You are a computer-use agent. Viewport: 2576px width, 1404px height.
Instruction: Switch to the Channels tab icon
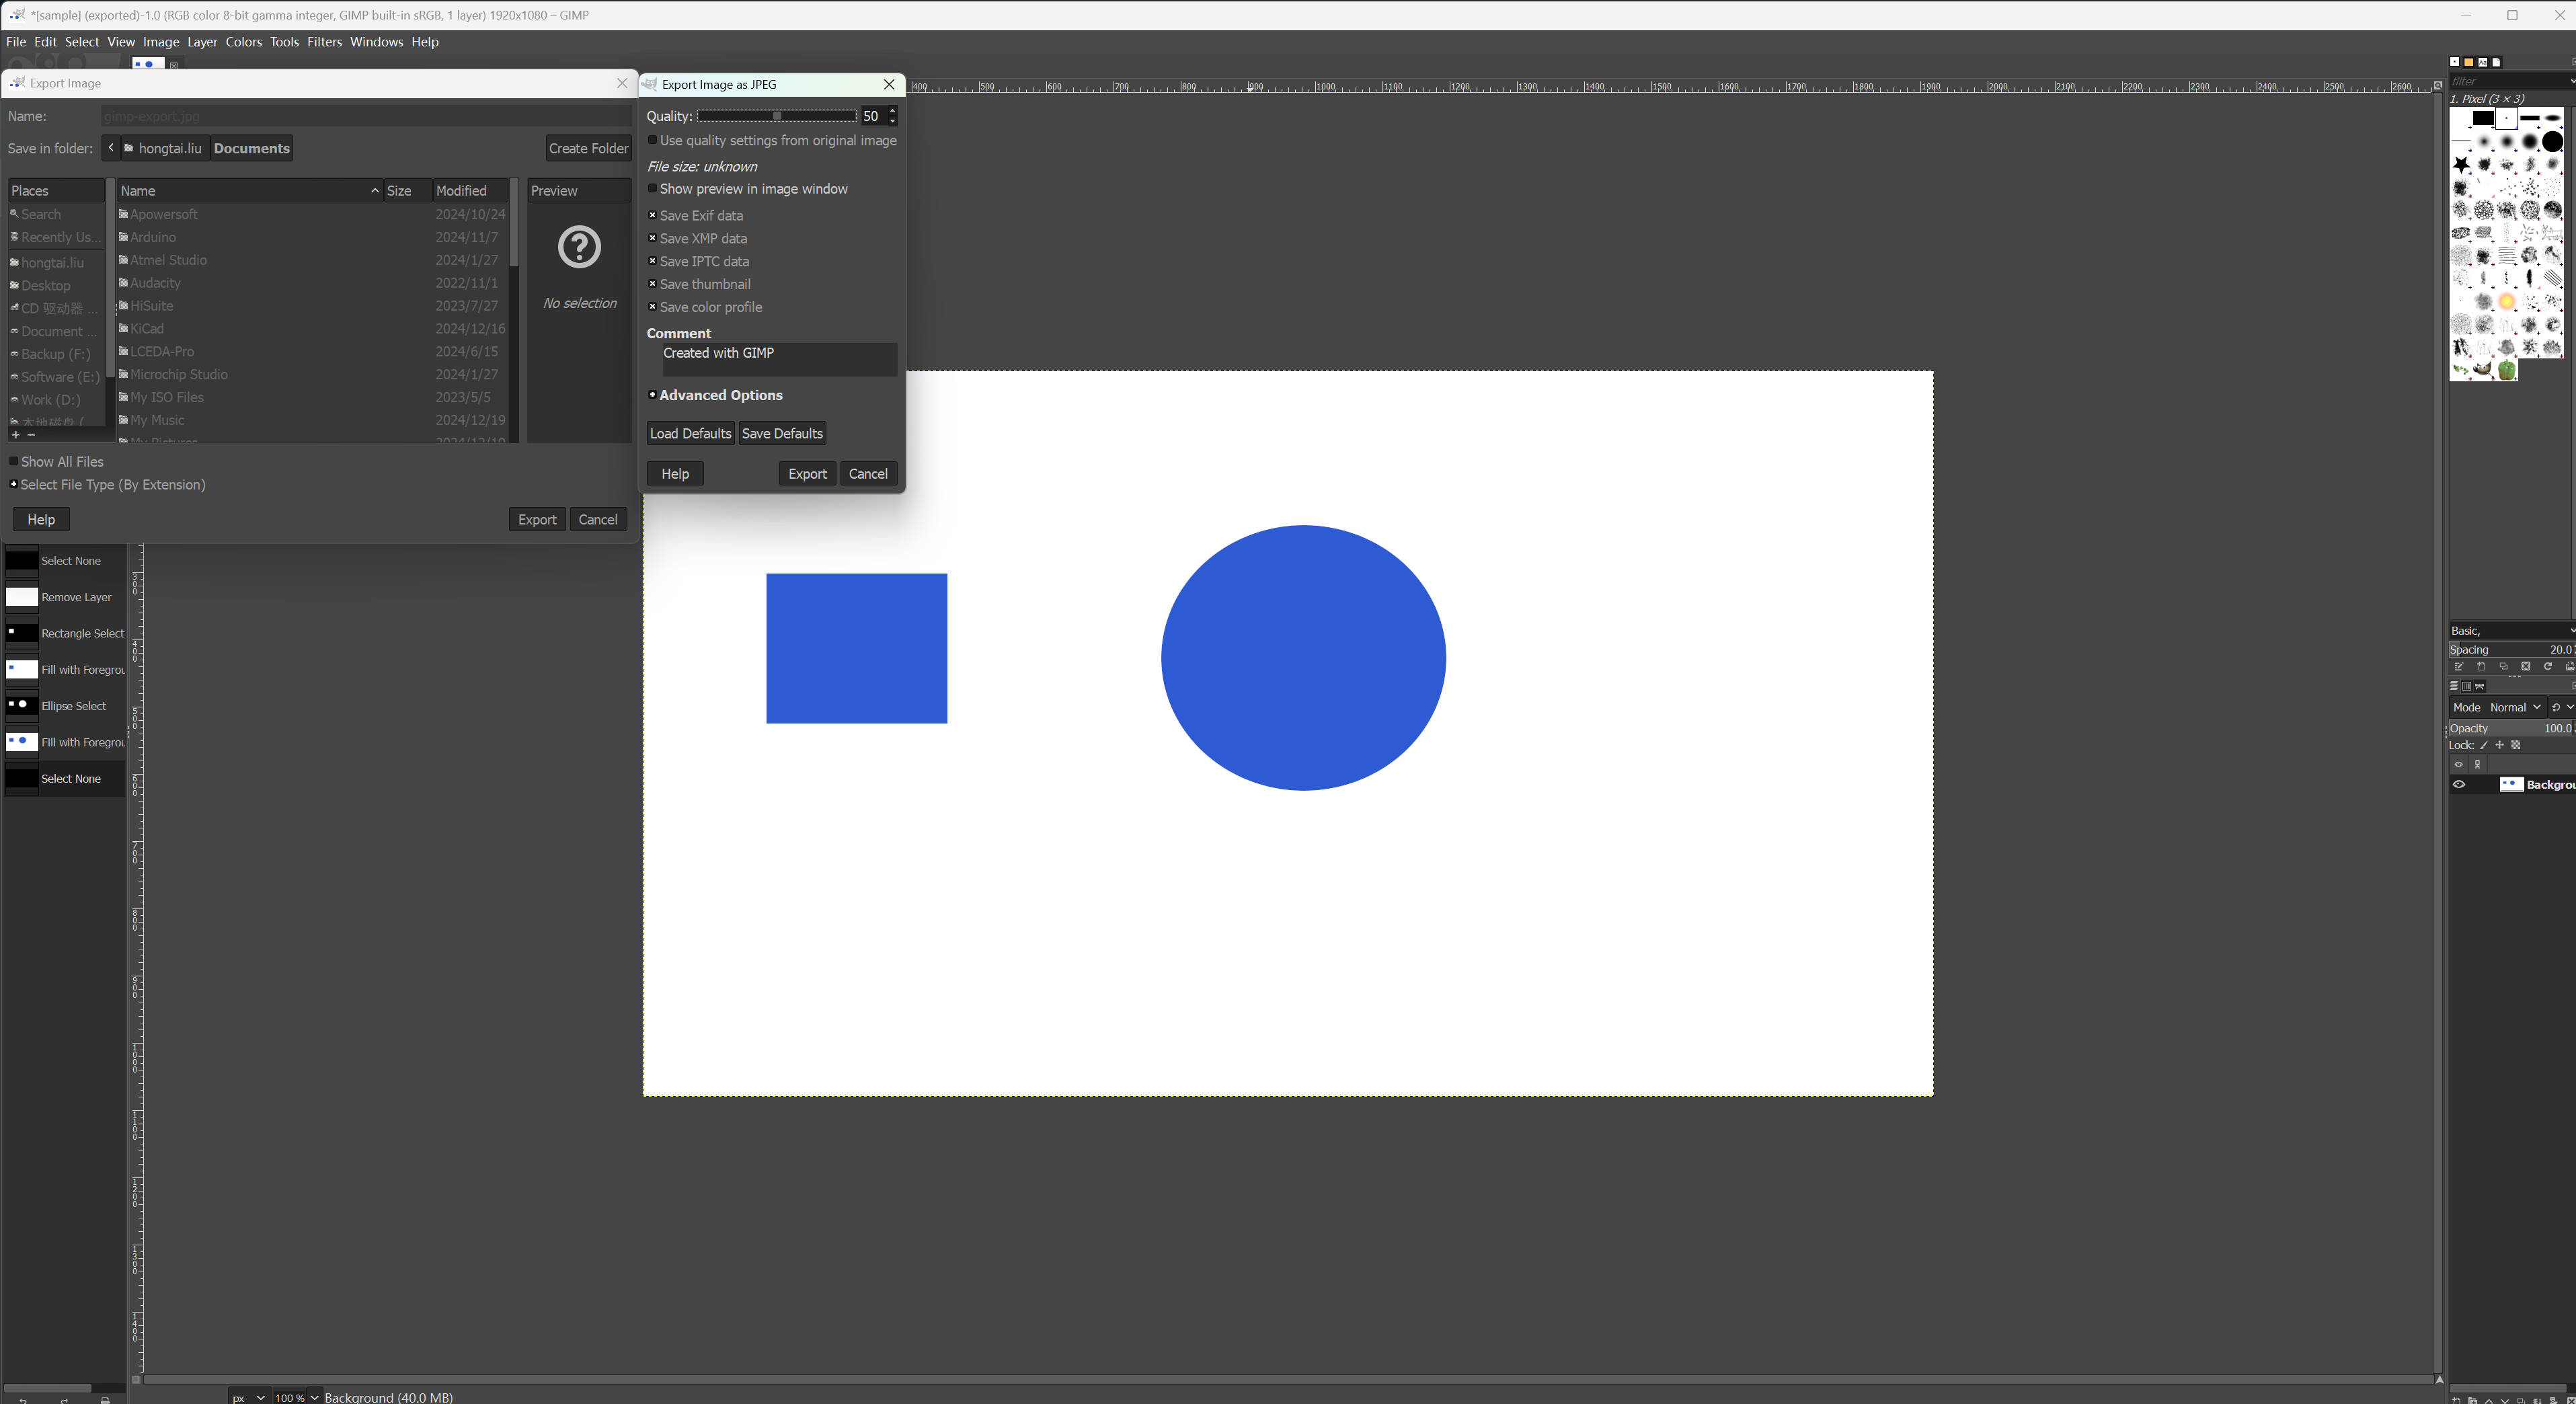pos(2467,686)
